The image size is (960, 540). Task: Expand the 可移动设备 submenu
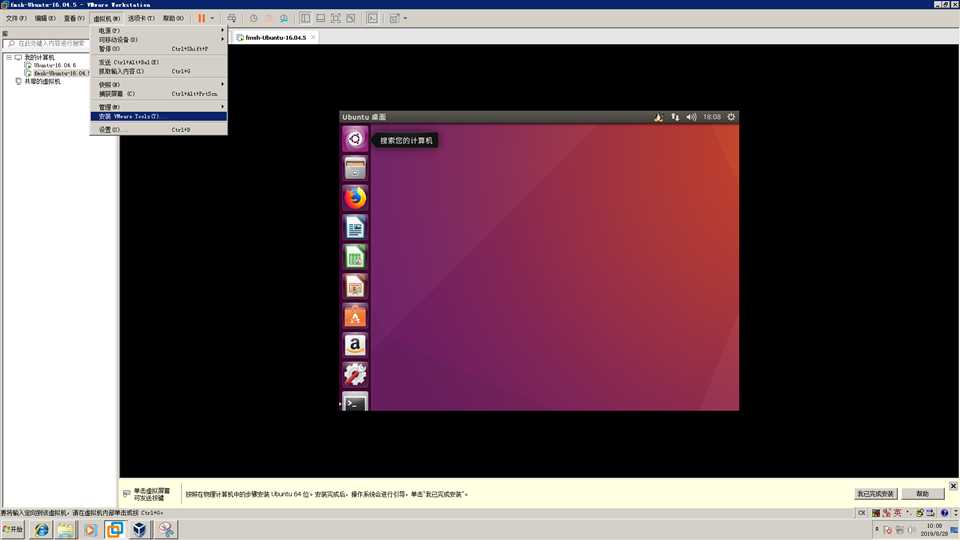[159, 40]
